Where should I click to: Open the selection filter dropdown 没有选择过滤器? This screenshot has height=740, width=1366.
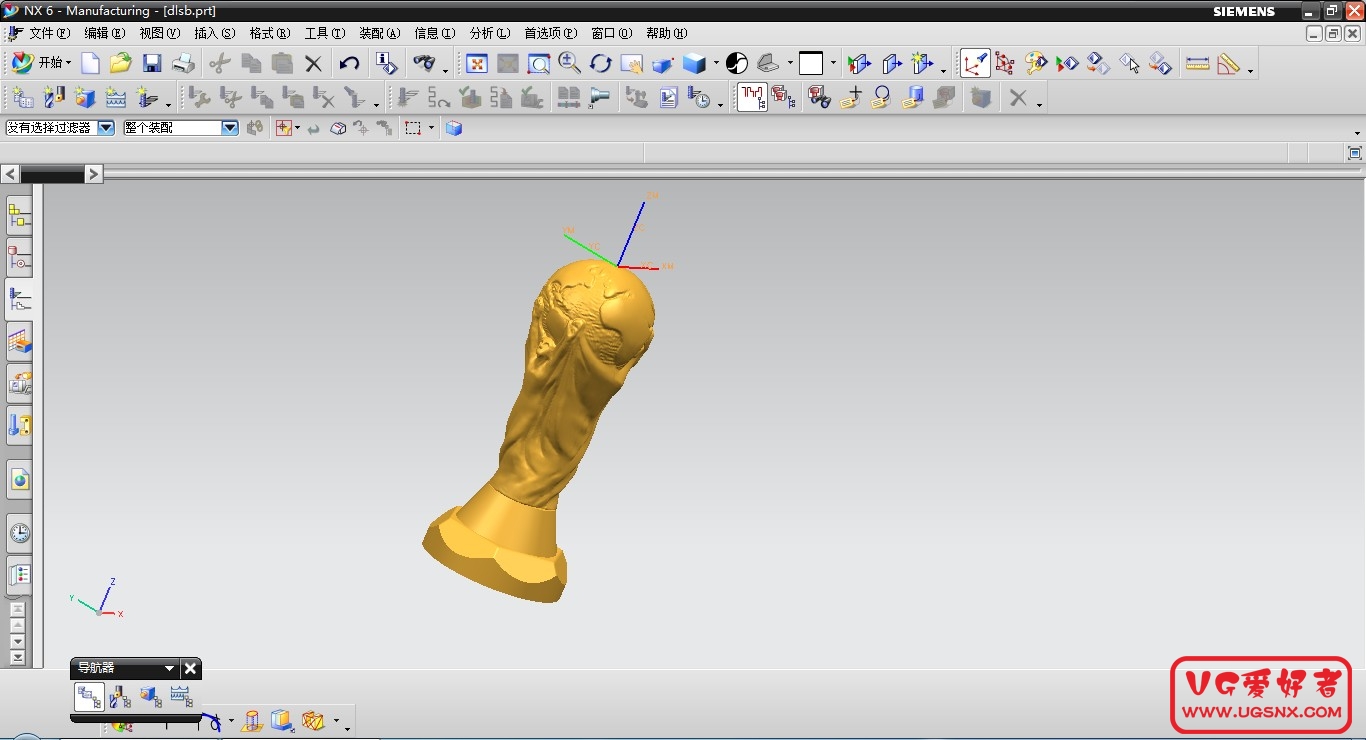106,128
